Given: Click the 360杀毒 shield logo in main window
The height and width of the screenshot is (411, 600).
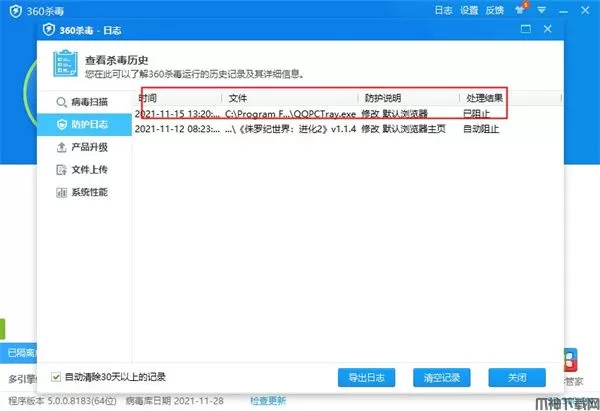Looking at the screenshot, I should click(x=16, y=11).
